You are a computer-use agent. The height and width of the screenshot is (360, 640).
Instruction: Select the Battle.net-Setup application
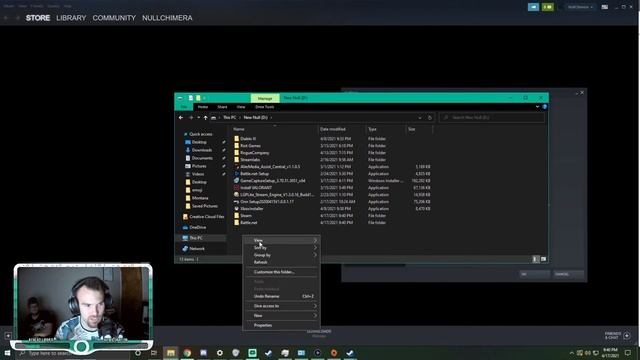coord(254,173)
